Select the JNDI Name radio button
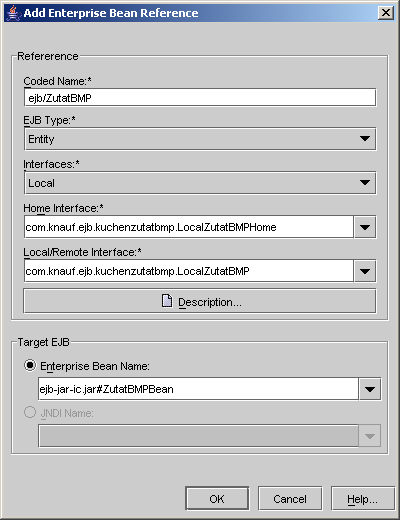Screen dimensions: 400x520 click(x=30, y=412)
